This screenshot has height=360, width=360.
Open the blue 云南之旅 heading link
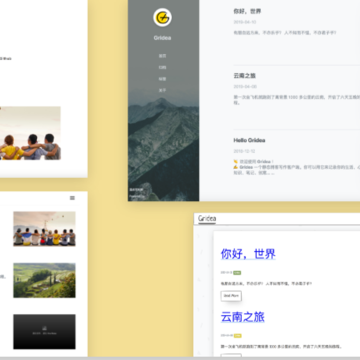click(243, 317)
